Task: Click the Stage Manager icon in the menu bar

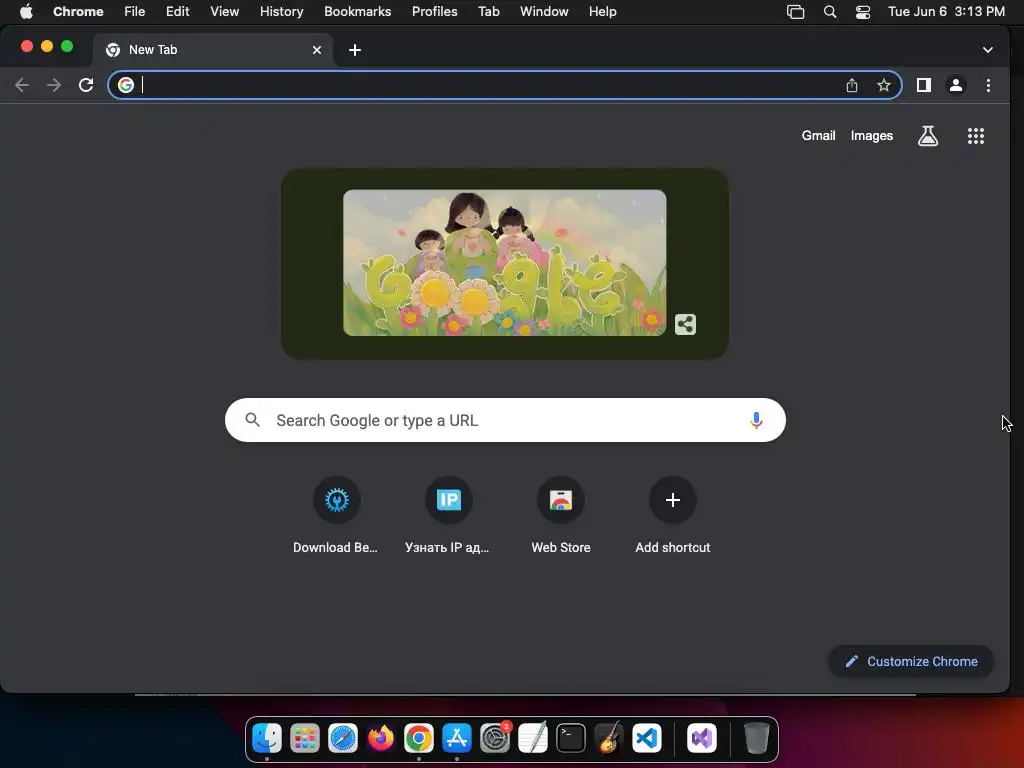Action: tap(795, 12)
